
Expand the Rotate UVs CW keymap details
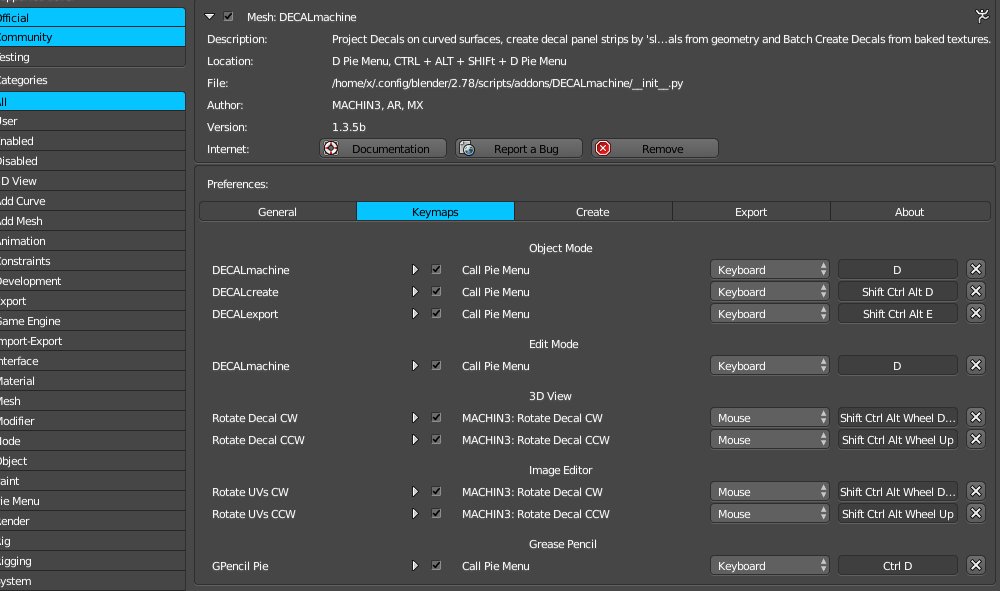click(x=415, y=492)
